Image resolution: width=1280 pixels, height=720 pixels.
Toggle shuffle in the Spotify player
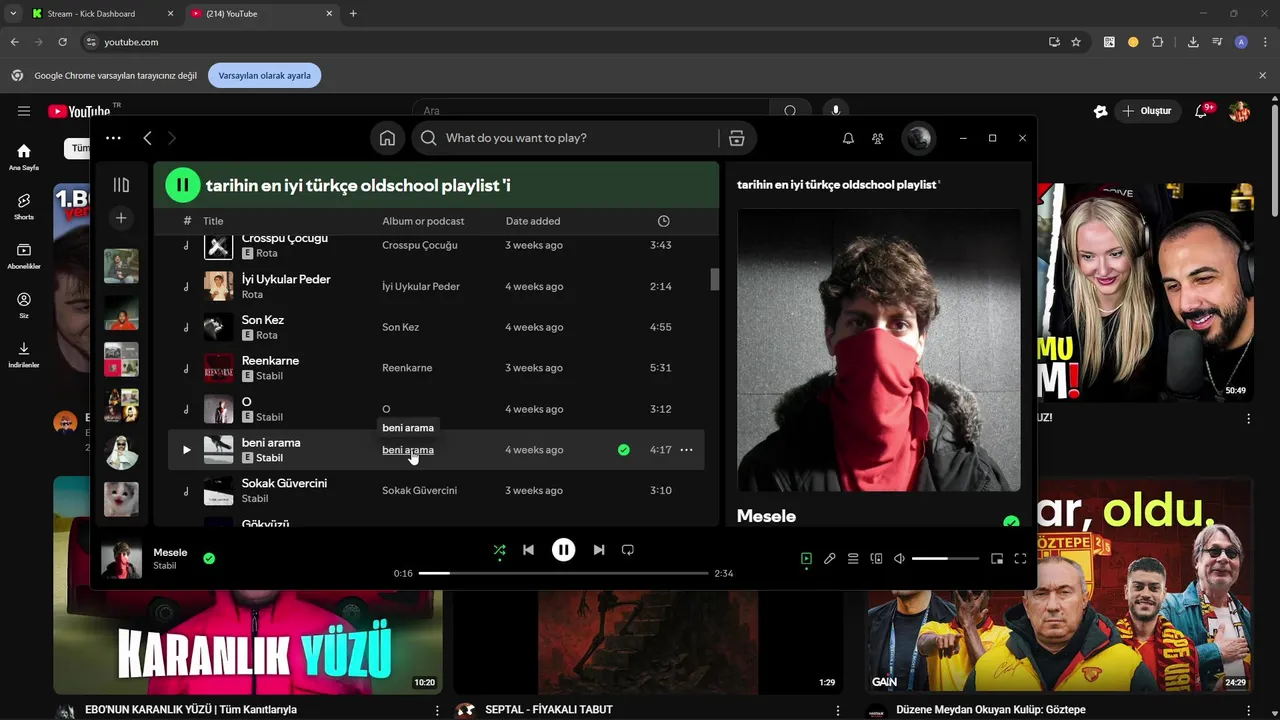pos(499,550)
